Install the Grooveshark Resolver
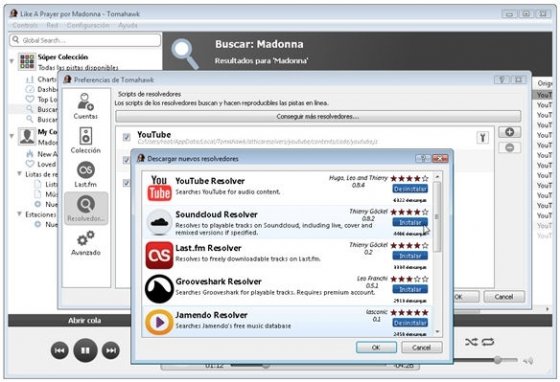The width and height of the screenshot is (560, 382). [410, 290]
